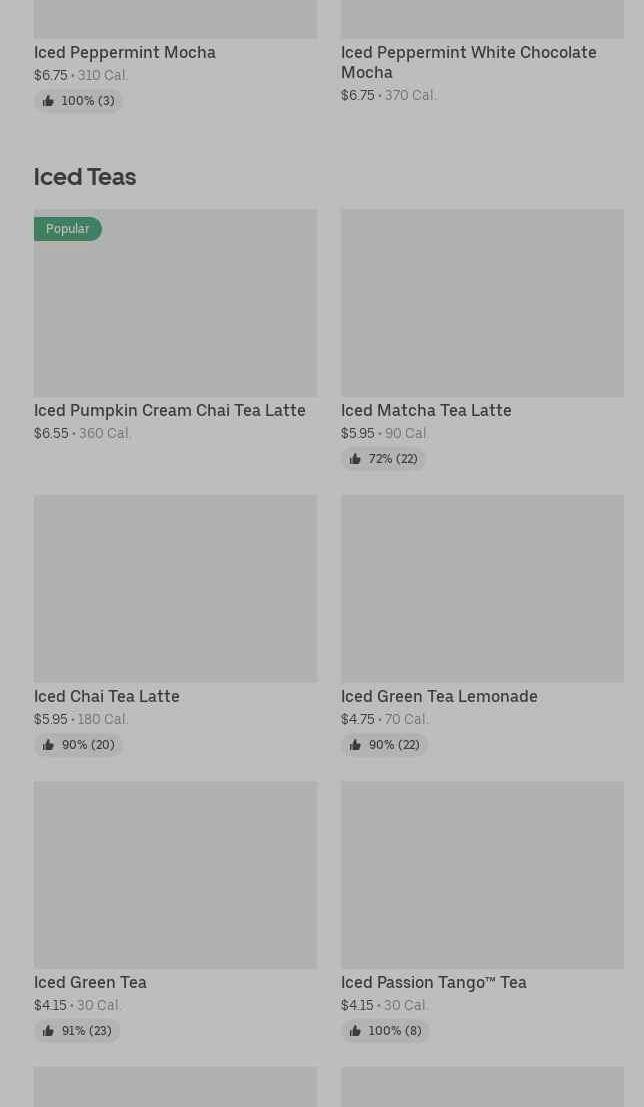Image resolution: width=644 pixels, height=1107 pixels.
Task: Click thumbs-up icon under Iced Matcha Tea Latte
Action: click(355, 459)
